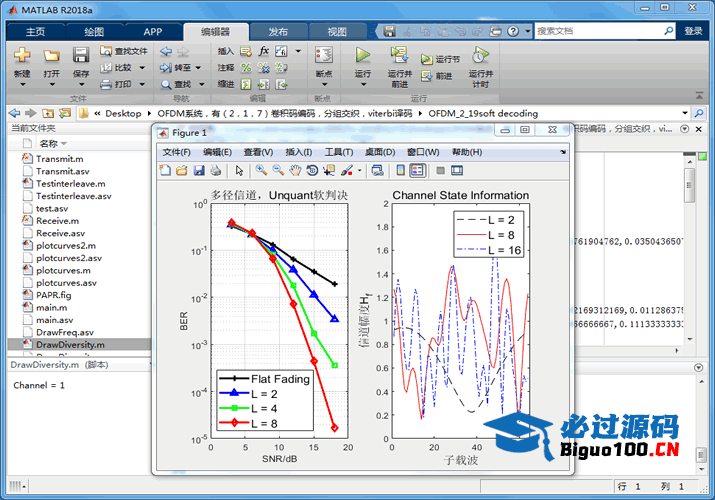Toggle the Insert Colorbar button in Figure 1
The height and width of the screenshot is (500, 715).
tap(400, 170)
